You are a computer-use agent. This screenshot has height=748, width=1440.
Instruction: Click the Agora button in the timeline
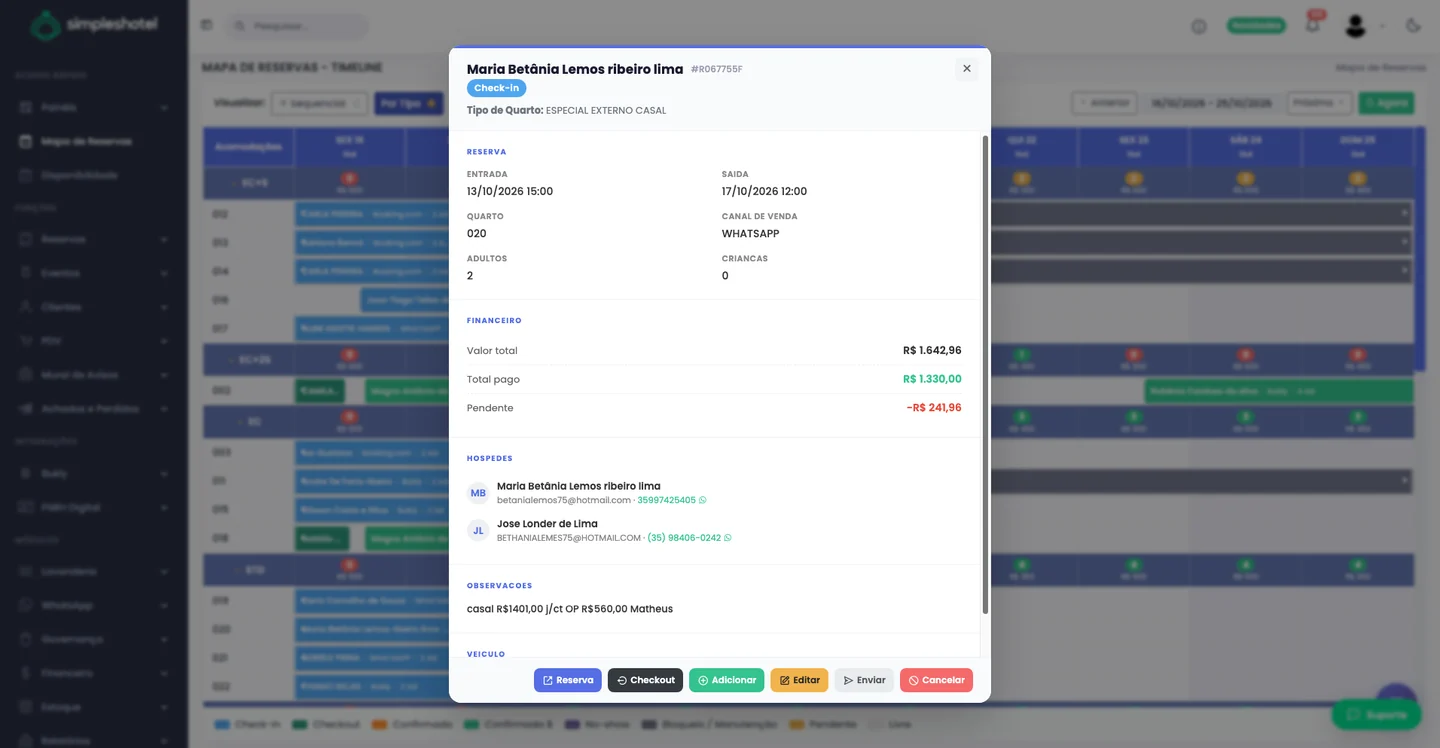1386,103
